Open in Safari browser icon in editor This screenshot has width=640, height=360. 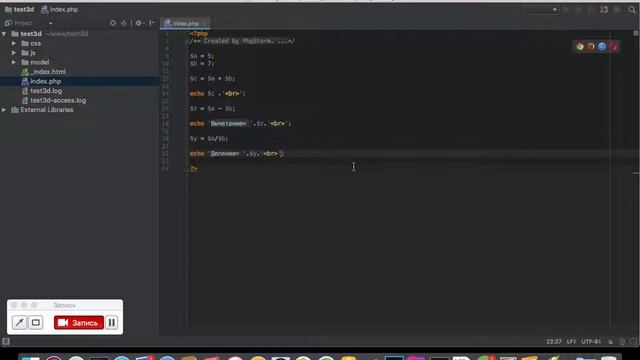[x=602, y=47]
